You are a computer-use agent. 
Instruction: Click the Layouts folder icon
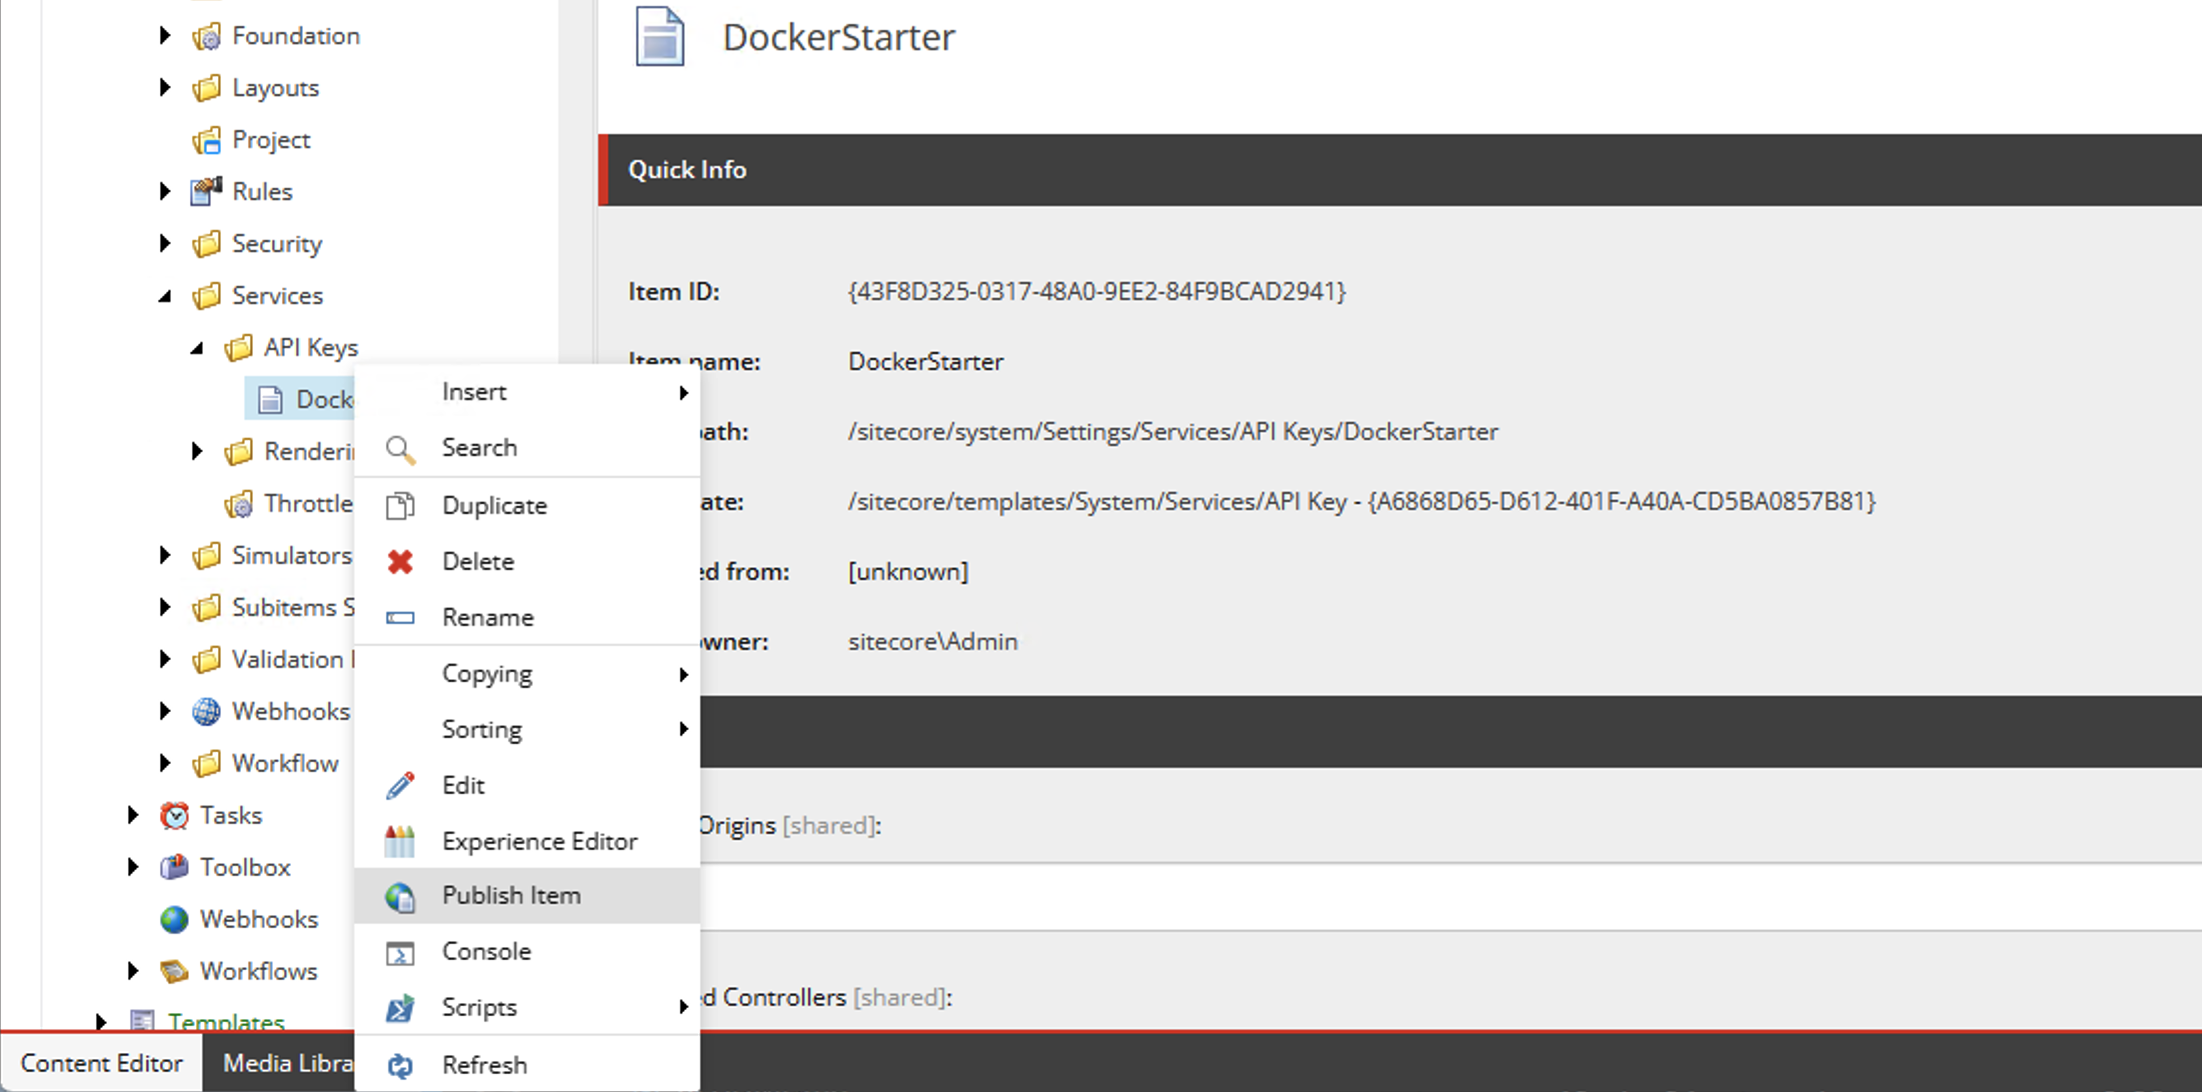[207, 88]
